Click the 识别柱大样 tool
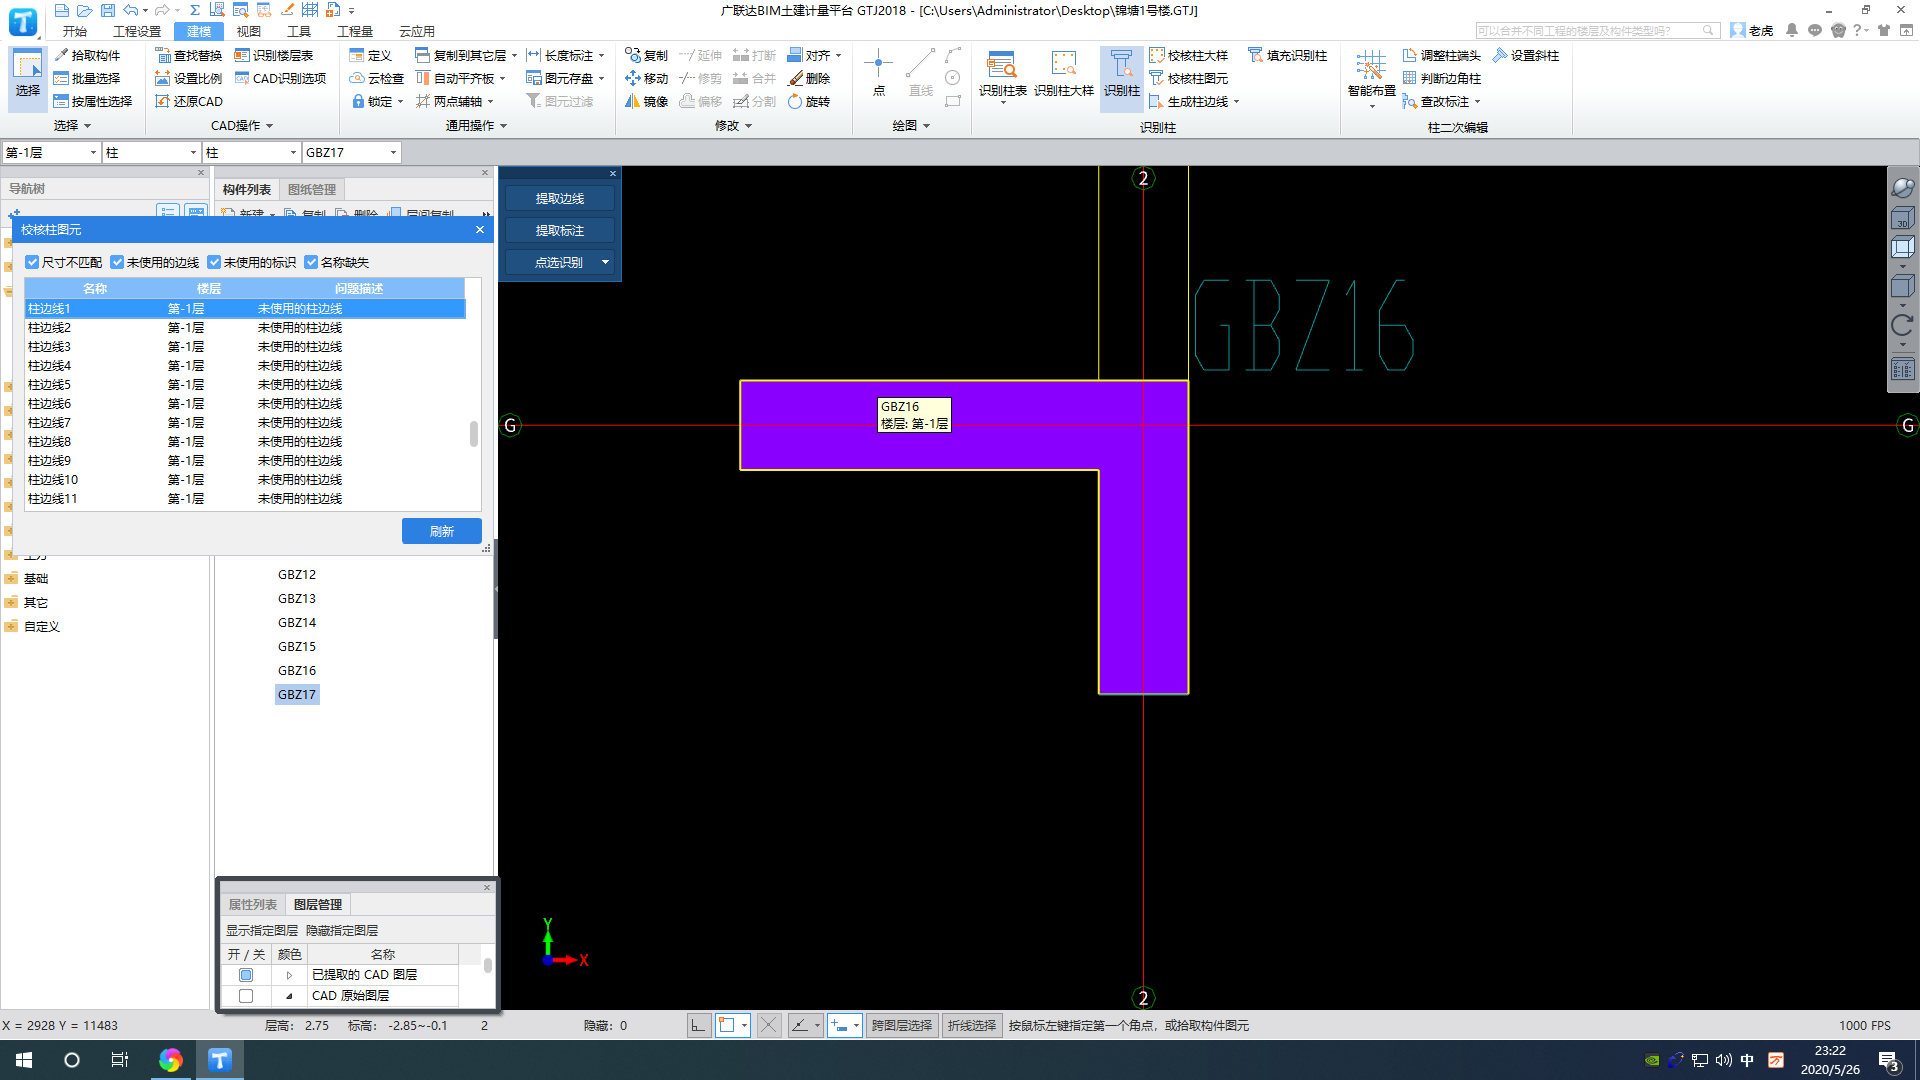Screen dimensions: 1920x1080 (x=1063, y=75)
